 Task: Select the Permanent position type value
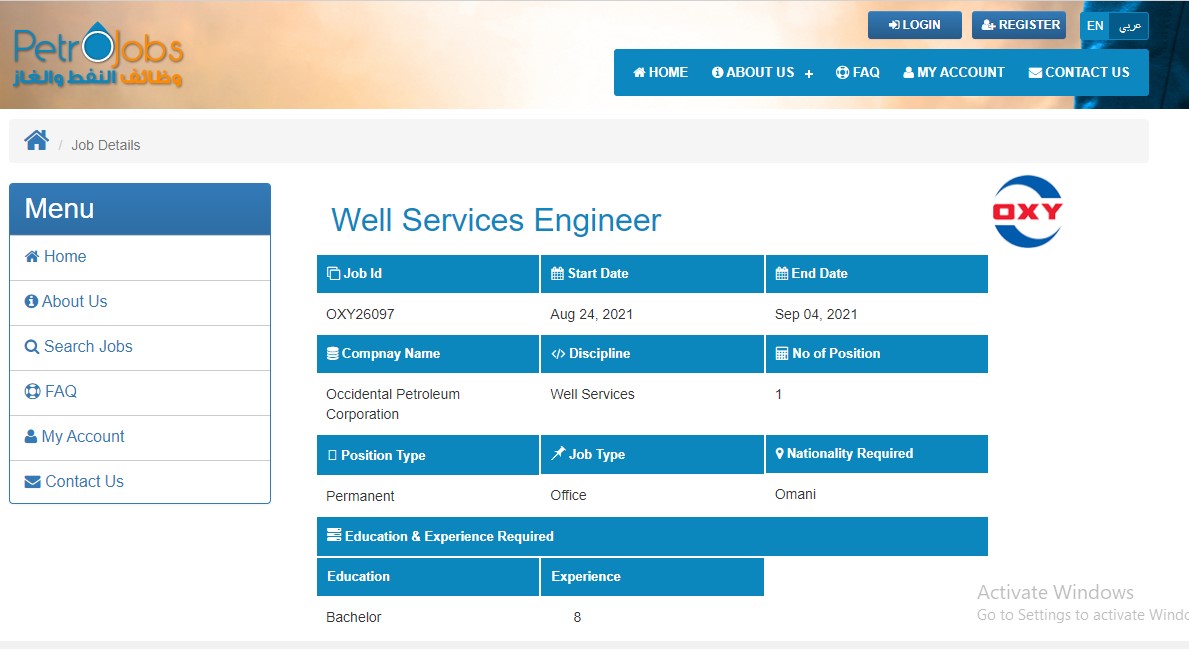tap(360, 496)
